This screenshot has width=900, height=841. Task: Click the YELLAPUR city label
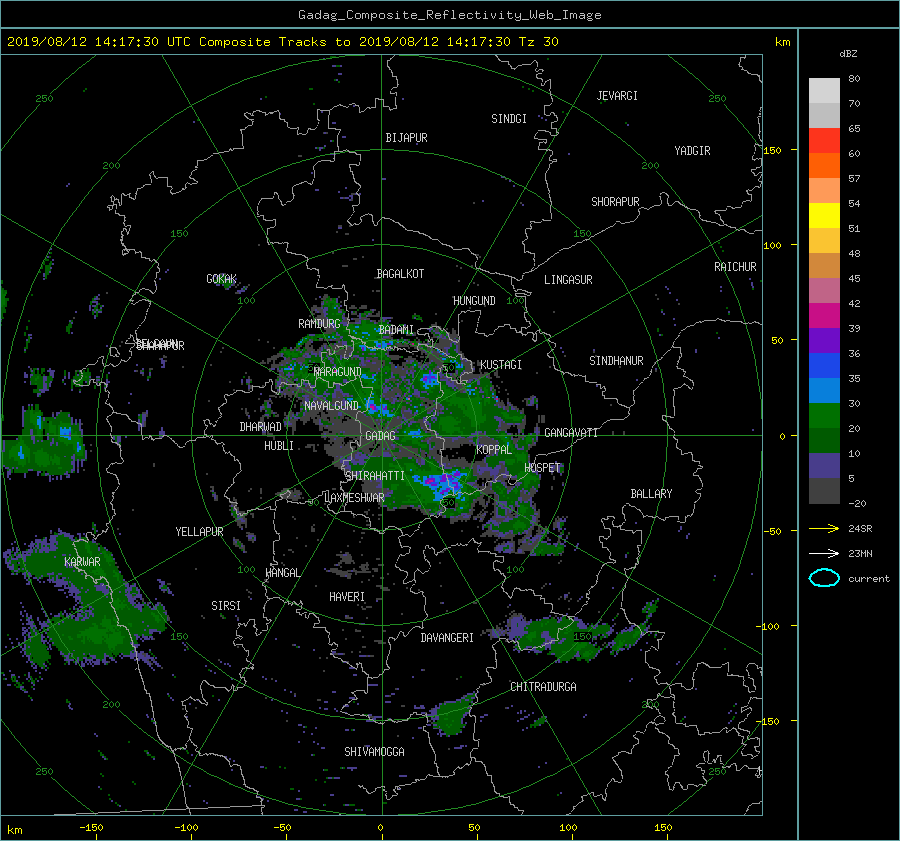coord(199,532)
